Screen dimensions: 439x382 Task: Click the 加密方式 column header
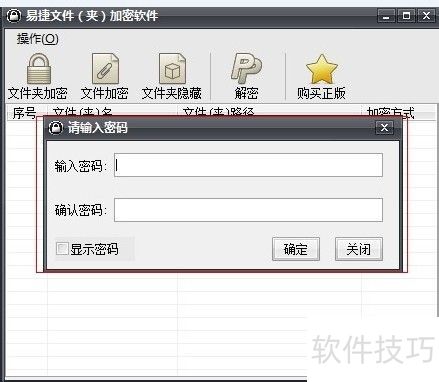[398, 113]
